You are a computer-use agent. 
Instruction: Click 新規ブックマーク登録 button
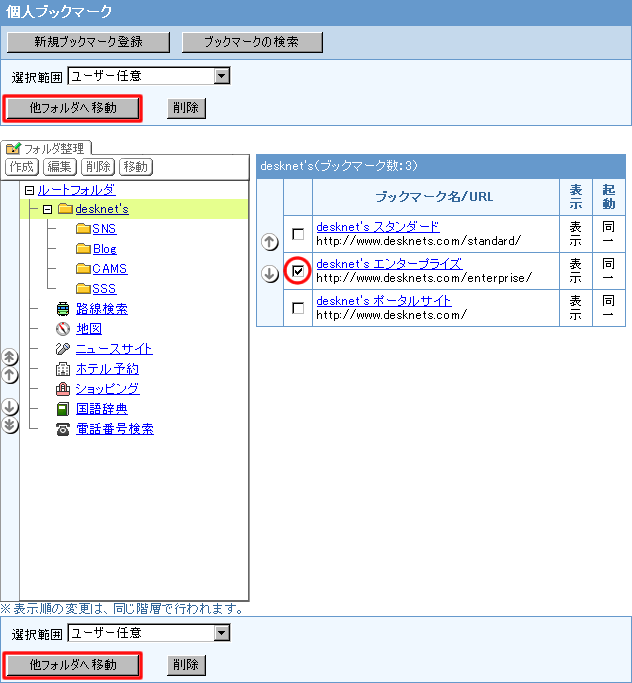[88, 42]
